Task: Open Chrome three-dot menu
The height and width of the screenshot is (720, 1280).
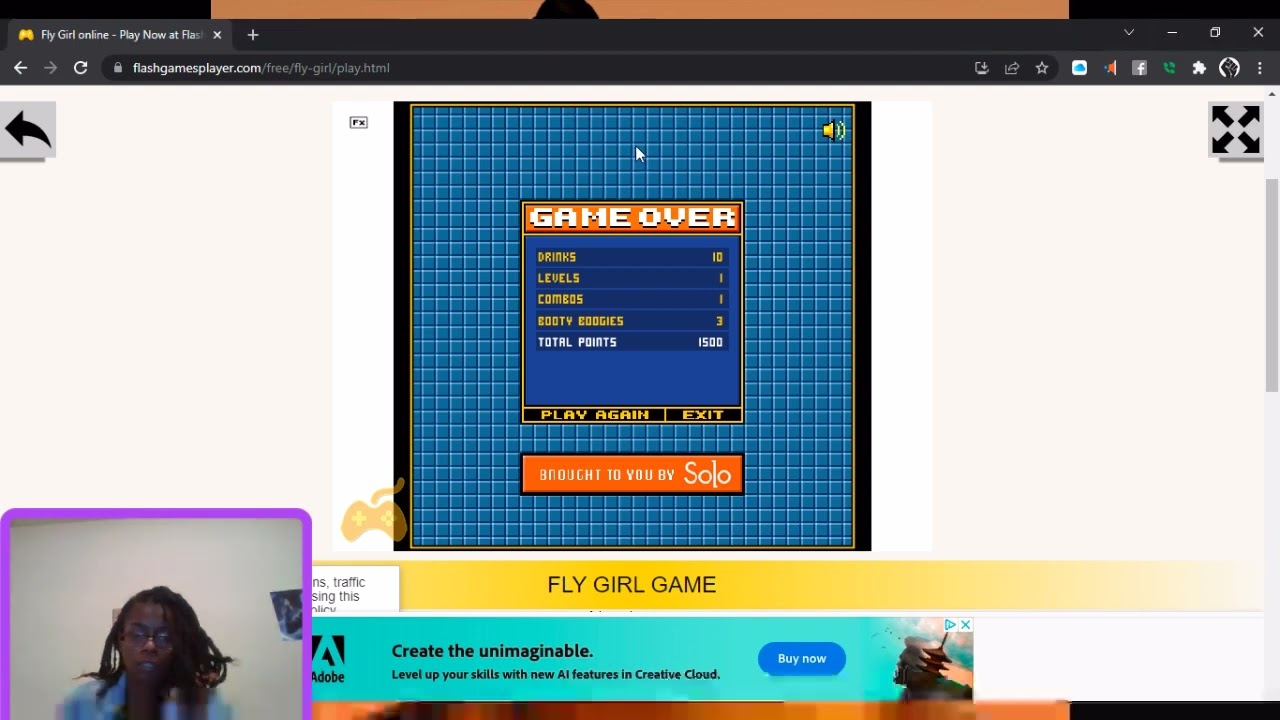Action: [1260, 68]
